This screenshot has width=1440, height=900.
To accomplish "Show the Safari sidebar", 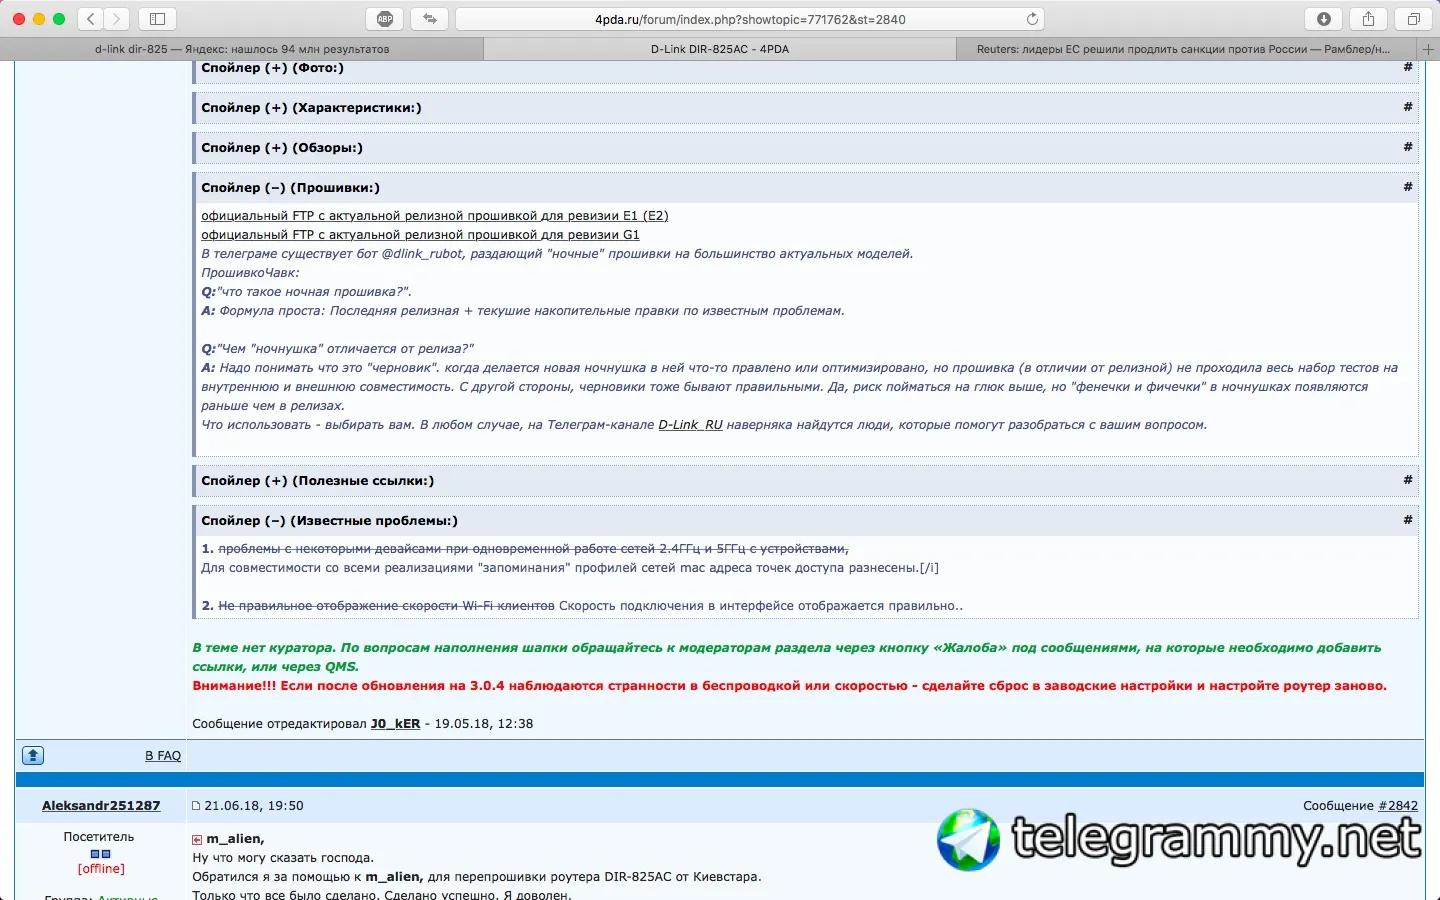I will click(x=157, y=19).
